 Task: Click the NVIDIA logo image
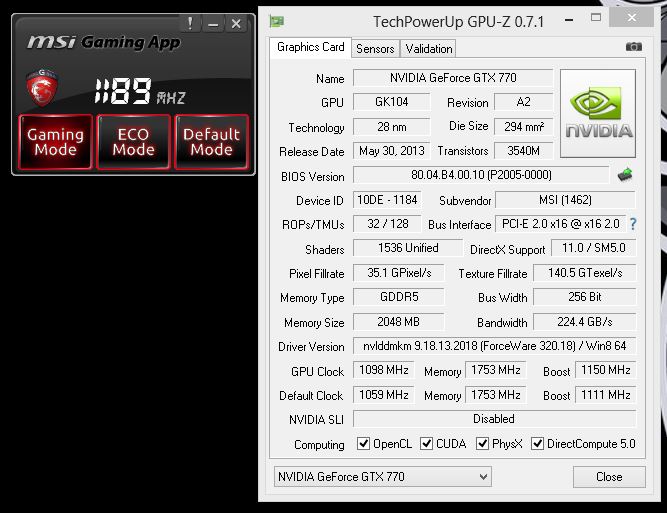click(x=598, y=113)
